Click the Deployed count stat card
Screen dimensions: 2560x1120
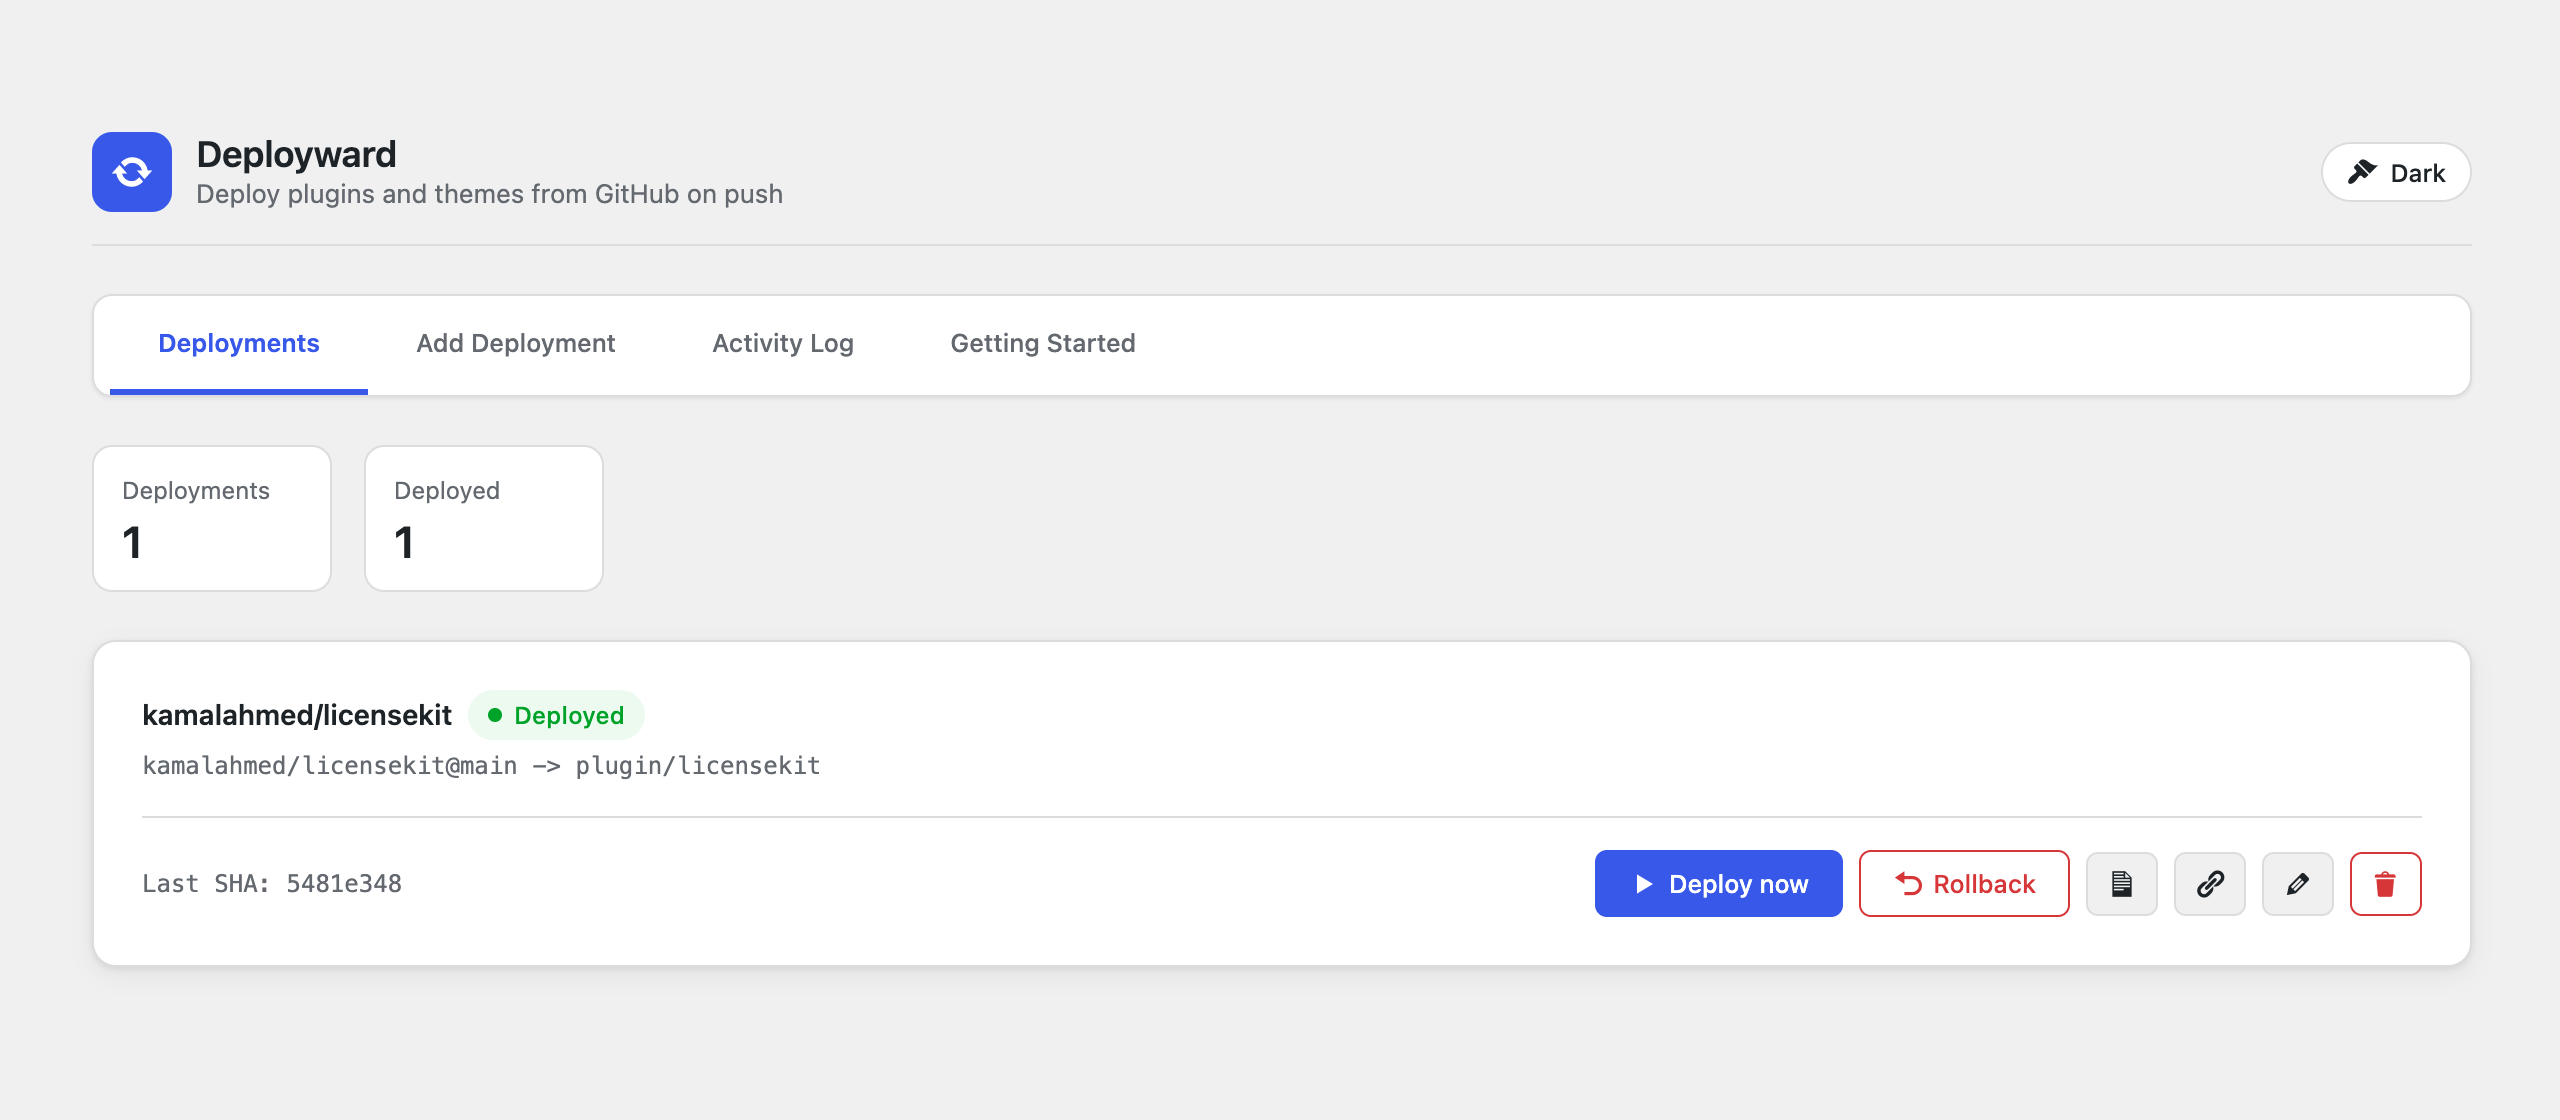[484, 518]
